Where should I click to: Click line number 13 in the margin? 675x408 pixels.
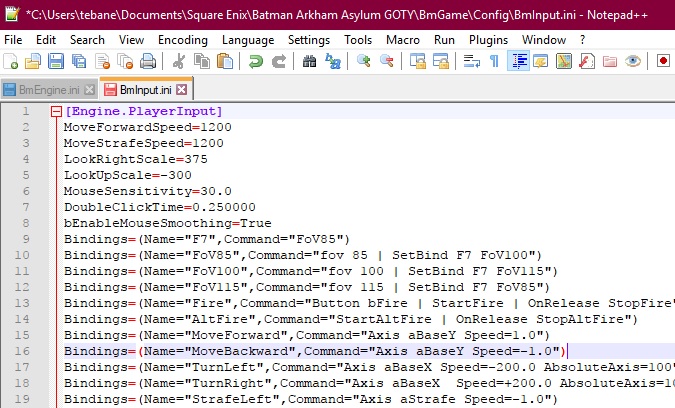pyautogui.click(x=22, y=303)
